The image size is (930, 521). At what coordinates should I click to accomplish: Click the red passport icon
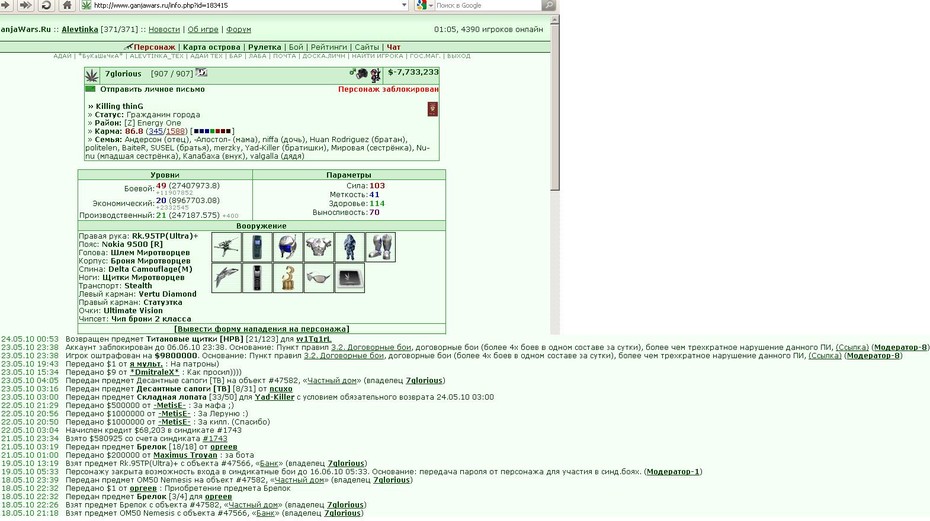[x=433, y=109]
